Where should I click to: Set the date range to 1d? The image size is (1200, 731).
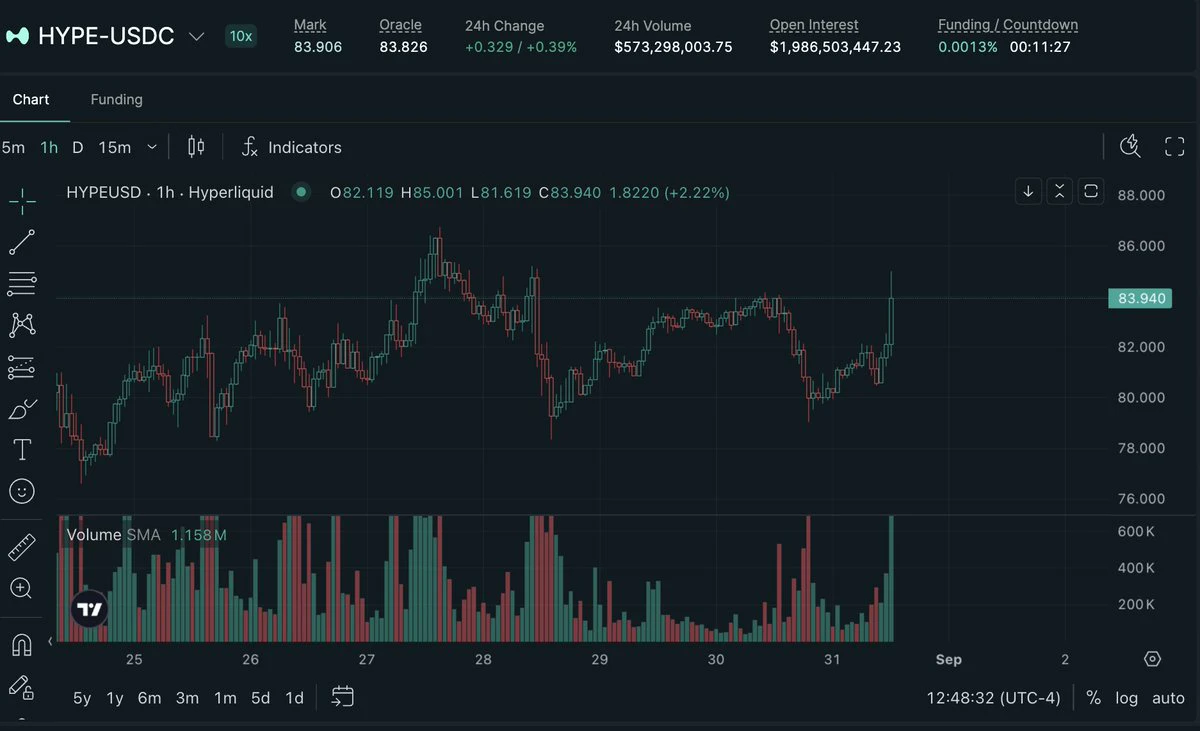click(x=294, y=698)
